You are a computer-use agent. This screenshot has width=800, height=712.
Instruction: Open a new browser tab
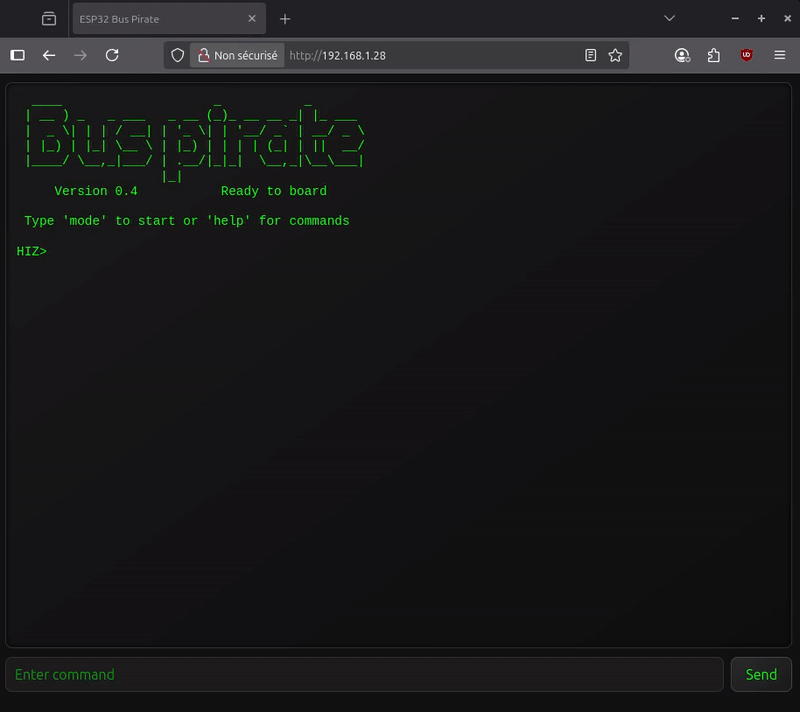click(285, 19)
